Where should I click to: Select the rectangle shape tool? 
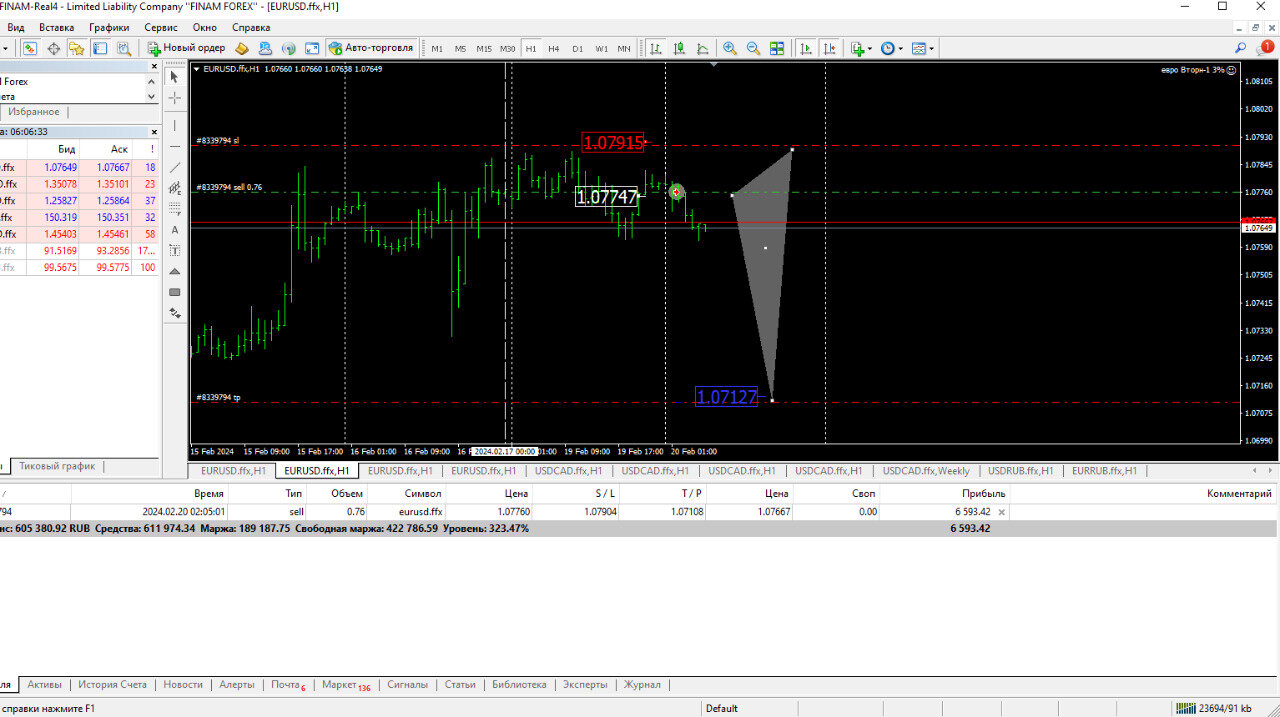click(x=175, y=292)
